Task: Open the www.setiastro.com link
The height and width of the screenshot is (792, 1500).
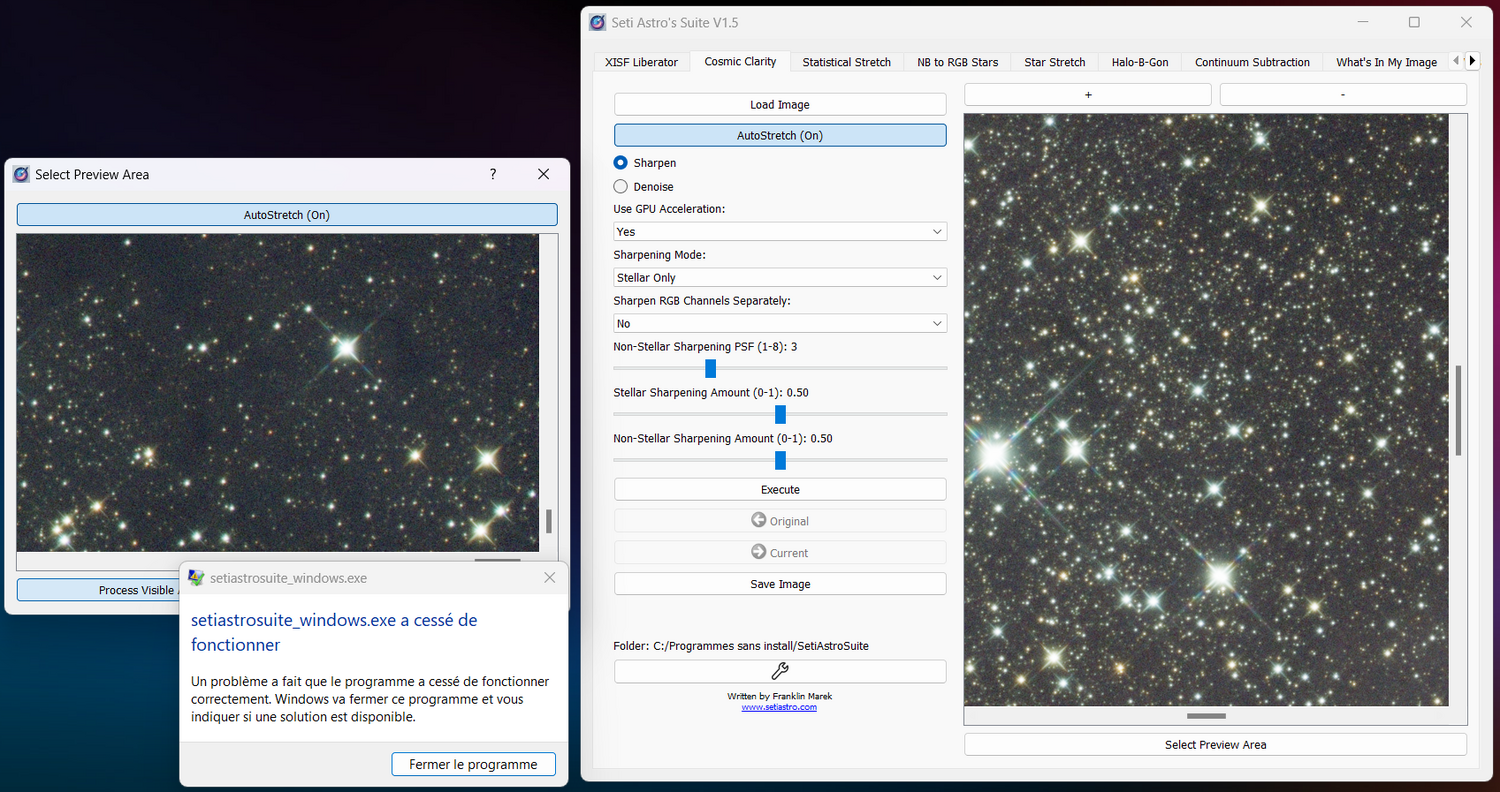Action: pos(779,707)
